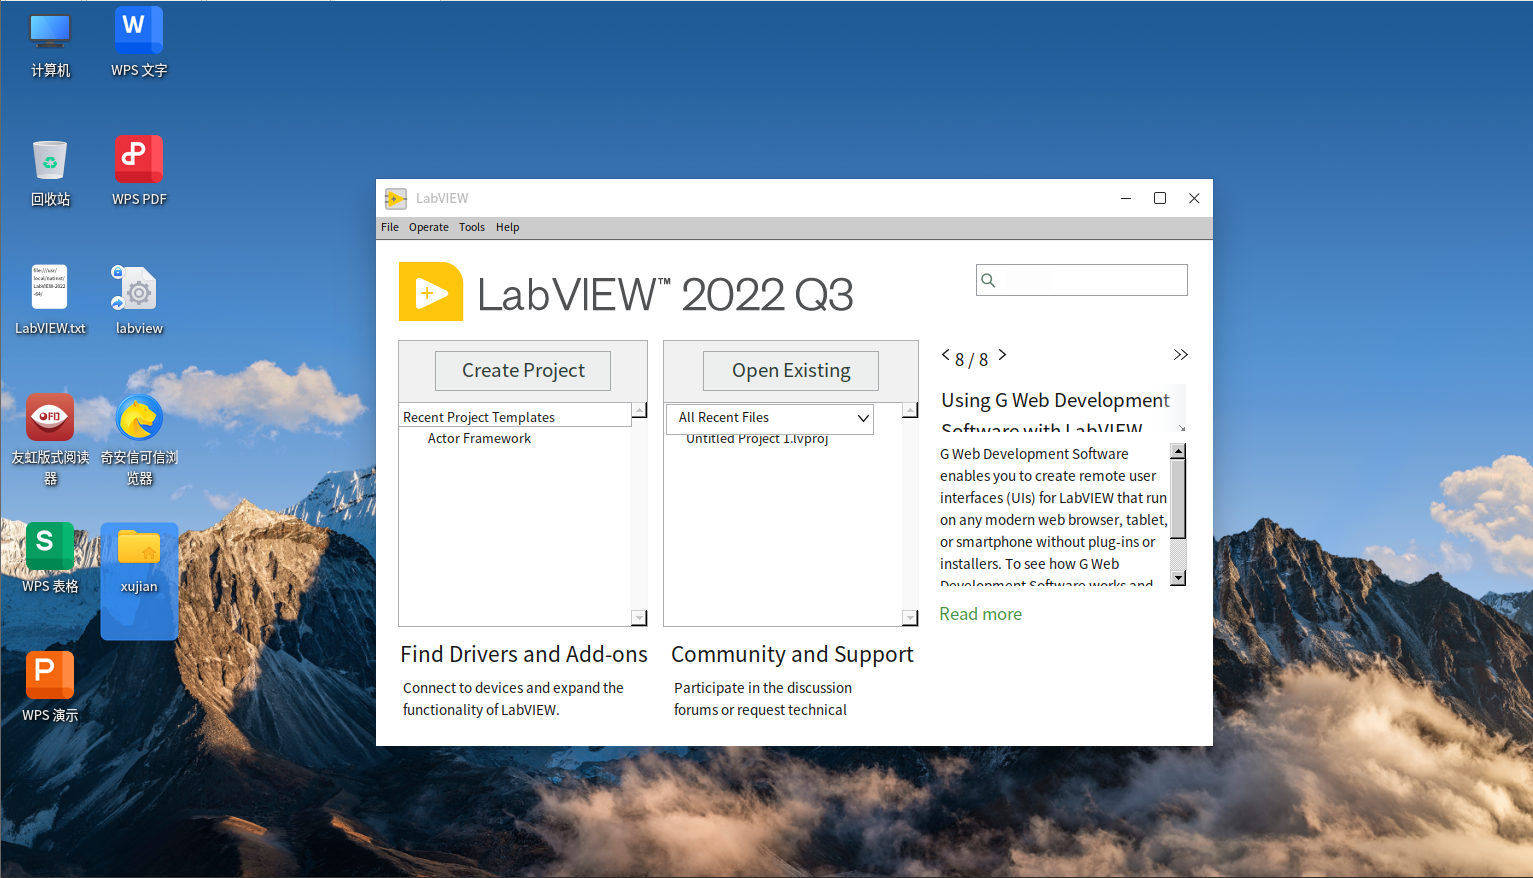Open the 计算机 desktop icon
Screen dimensions: 1533x878
(50, 45)
